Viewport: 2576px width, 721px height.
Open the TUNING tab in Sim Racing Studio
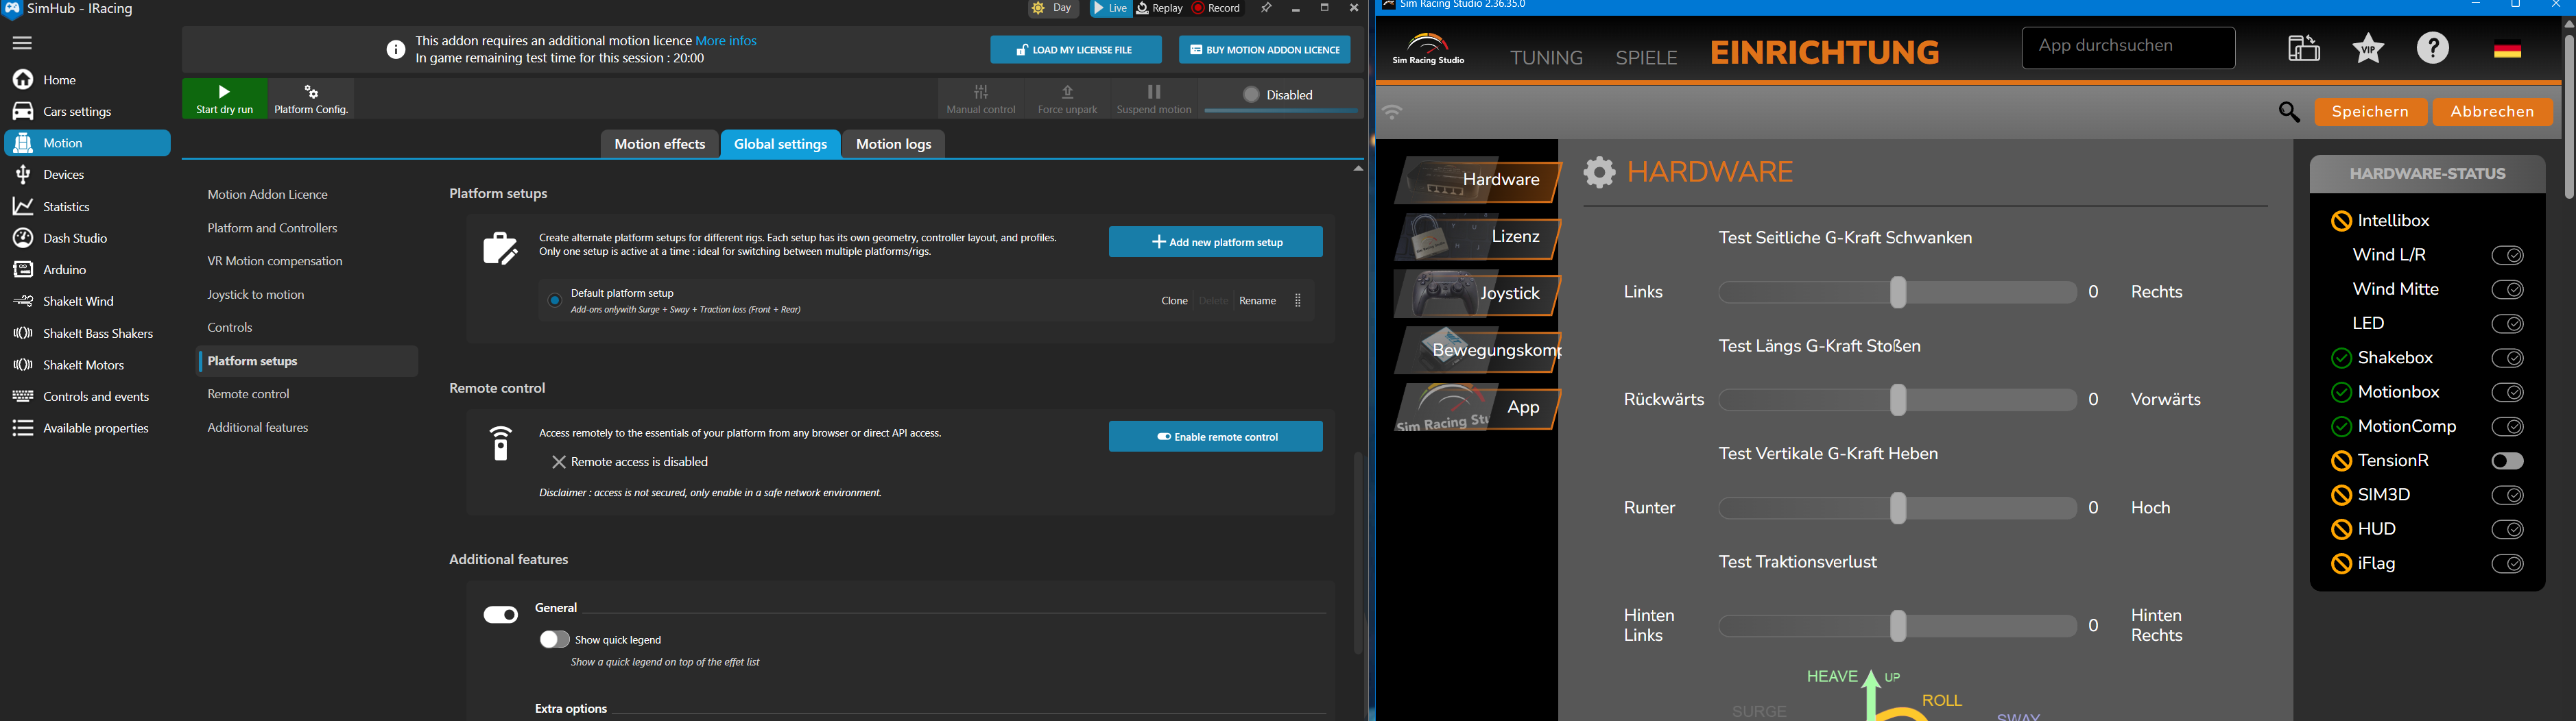(x=1546, y=58)
